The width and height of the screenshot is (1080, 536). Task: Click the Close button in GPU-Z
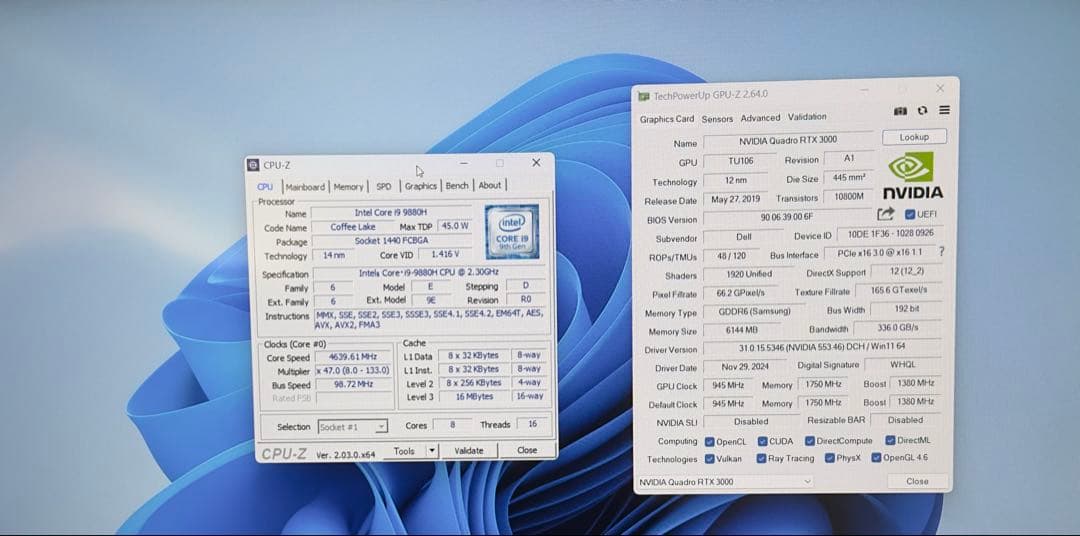pyautogui.click(x=917, y=482)
